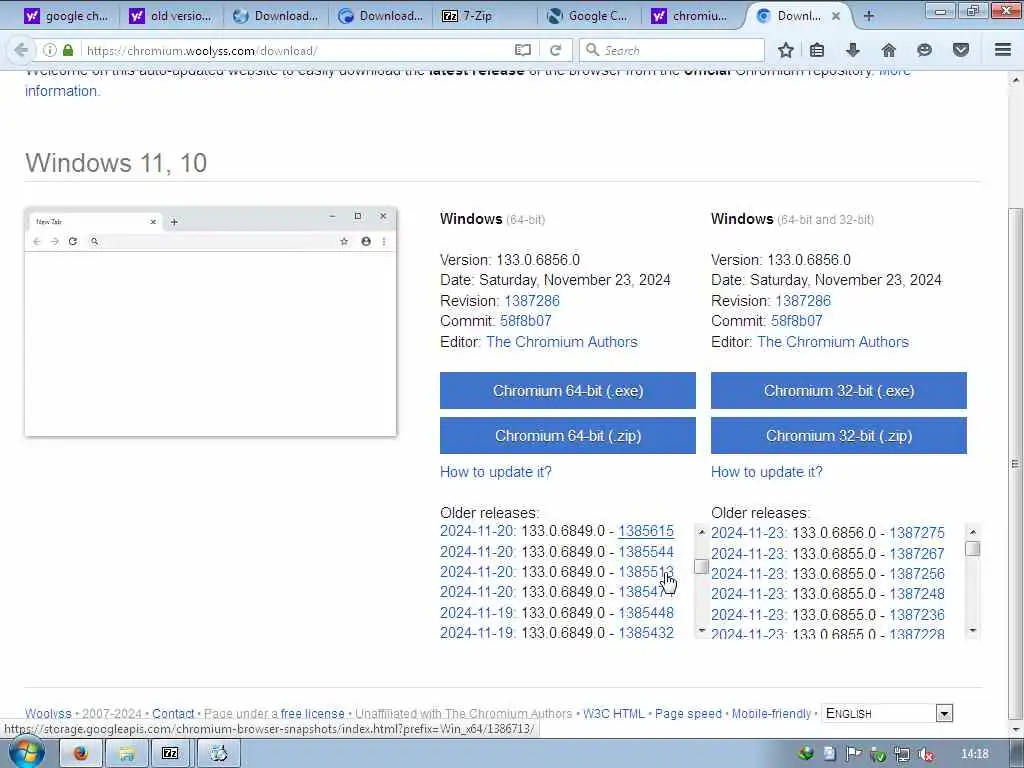
Task: Open the Contact link in footer
Action: coord(173,713)
